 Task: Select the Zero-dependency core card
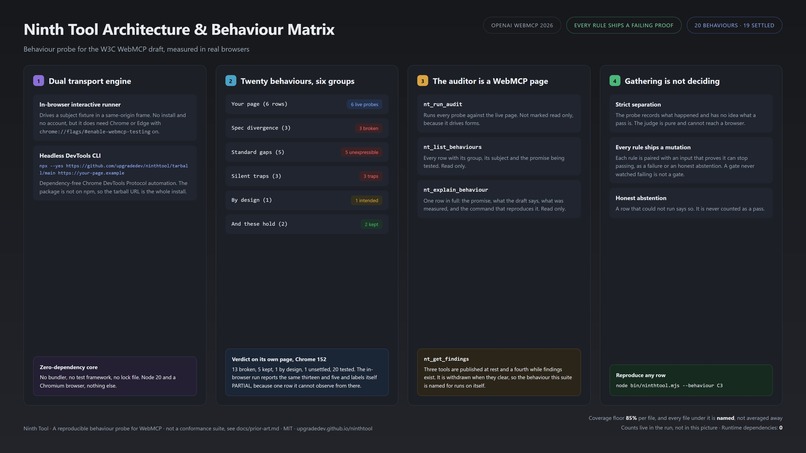115,376
